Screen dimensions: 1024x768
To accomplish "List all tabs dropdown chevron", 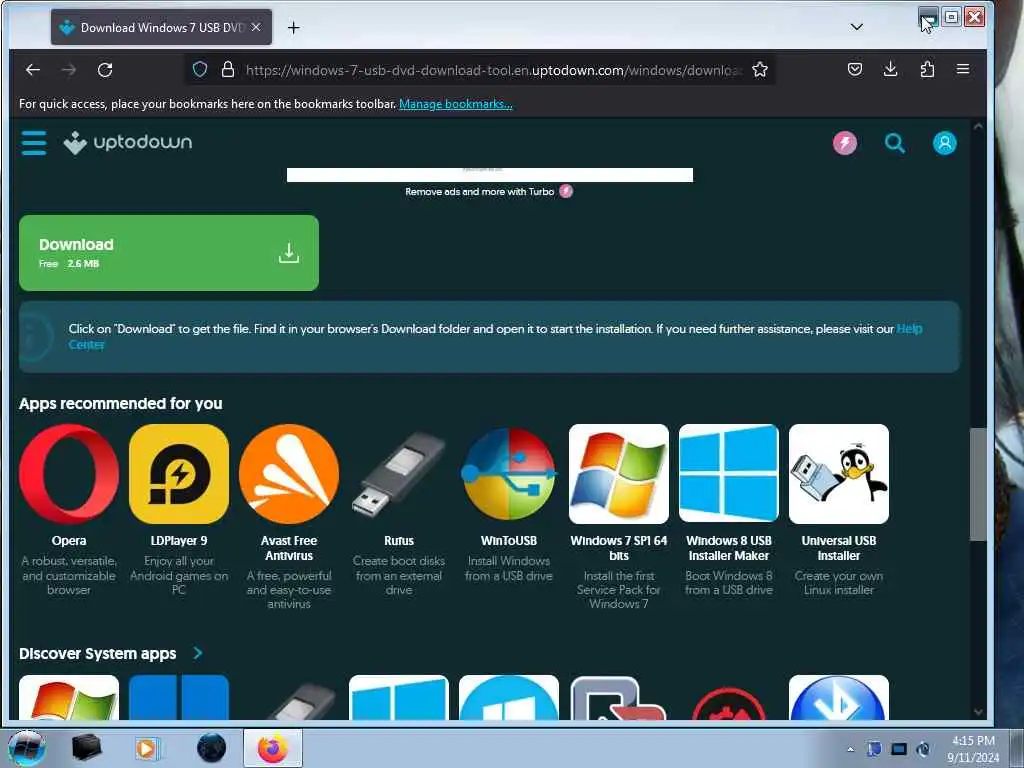I will pyautogui.click(x=857, y=27).
